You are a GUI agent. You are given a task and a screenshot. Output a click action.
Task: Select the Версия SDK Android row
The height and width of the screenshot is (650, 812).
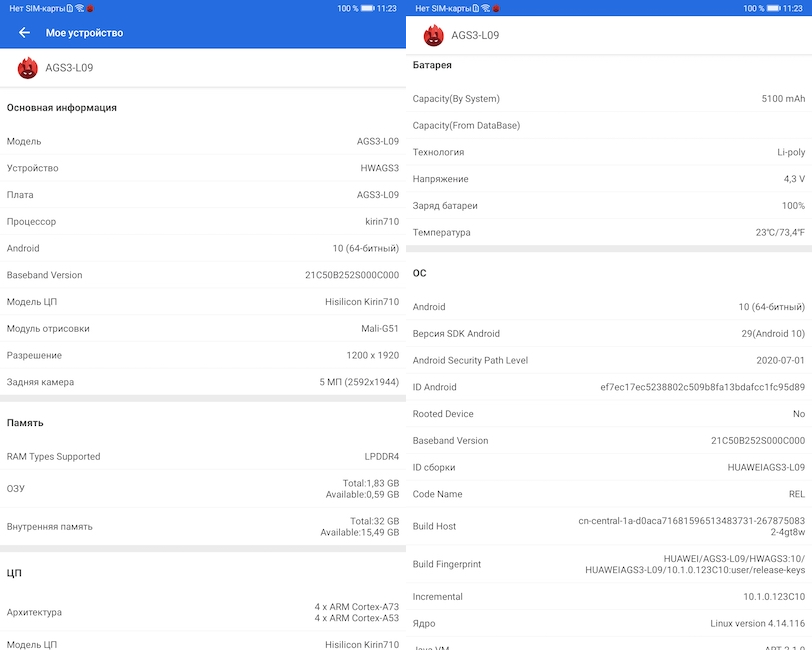click(609, 334)
